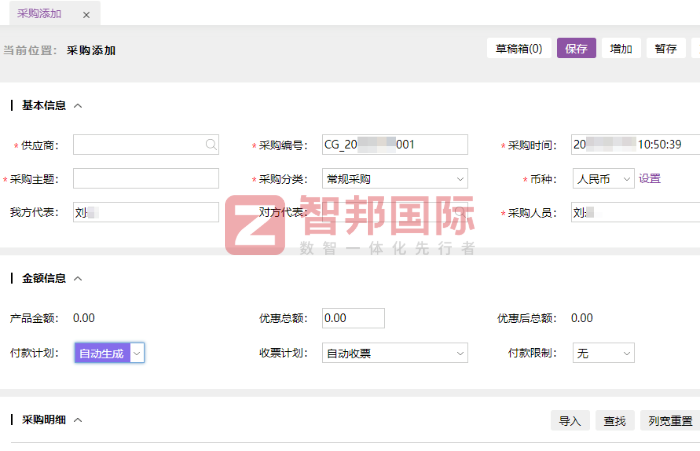This screenshot has width=700, height=451.
Task: Click the 采购主题 input field
Action: coord(146,179)
